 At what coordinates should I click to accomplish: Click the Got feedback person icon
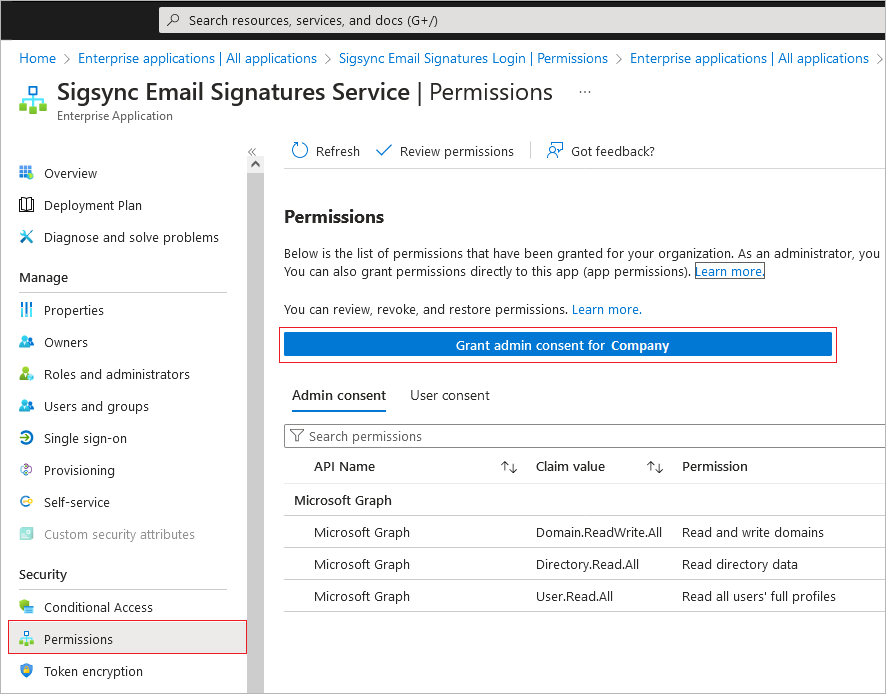click(555, 150)
